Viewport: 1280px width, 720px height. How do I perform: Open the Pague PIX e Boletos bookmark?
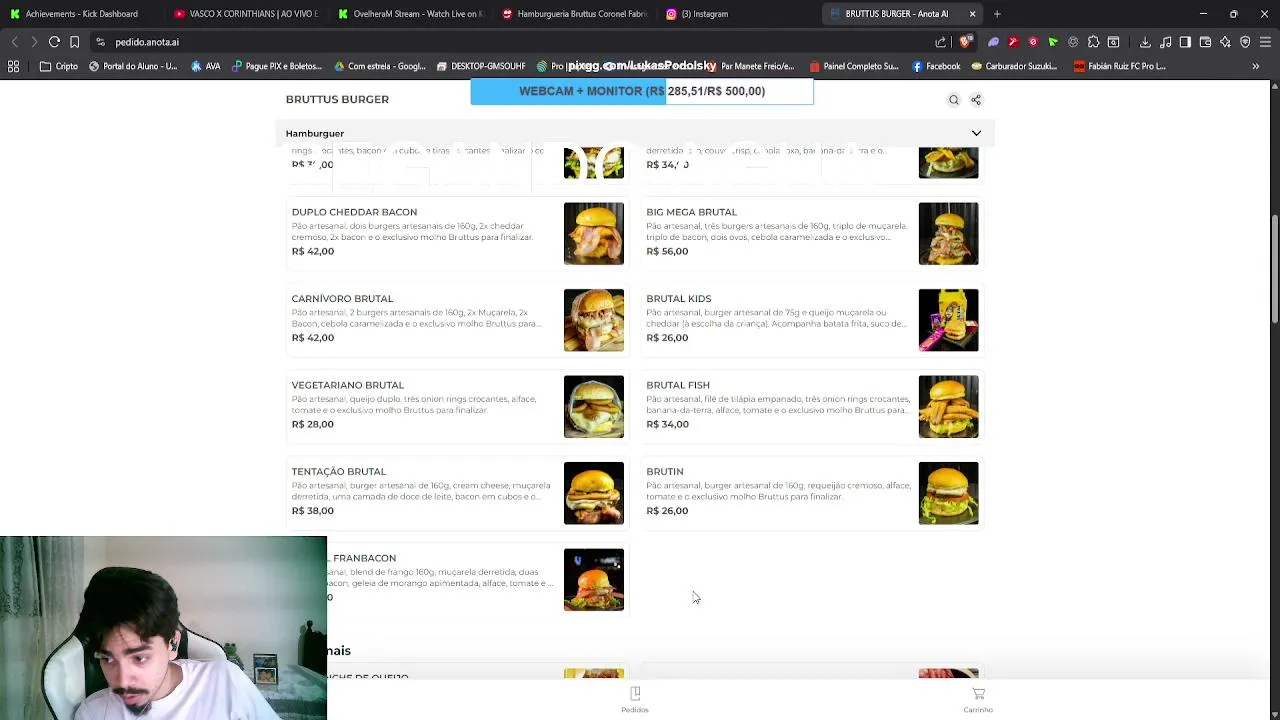pos(277,66)
